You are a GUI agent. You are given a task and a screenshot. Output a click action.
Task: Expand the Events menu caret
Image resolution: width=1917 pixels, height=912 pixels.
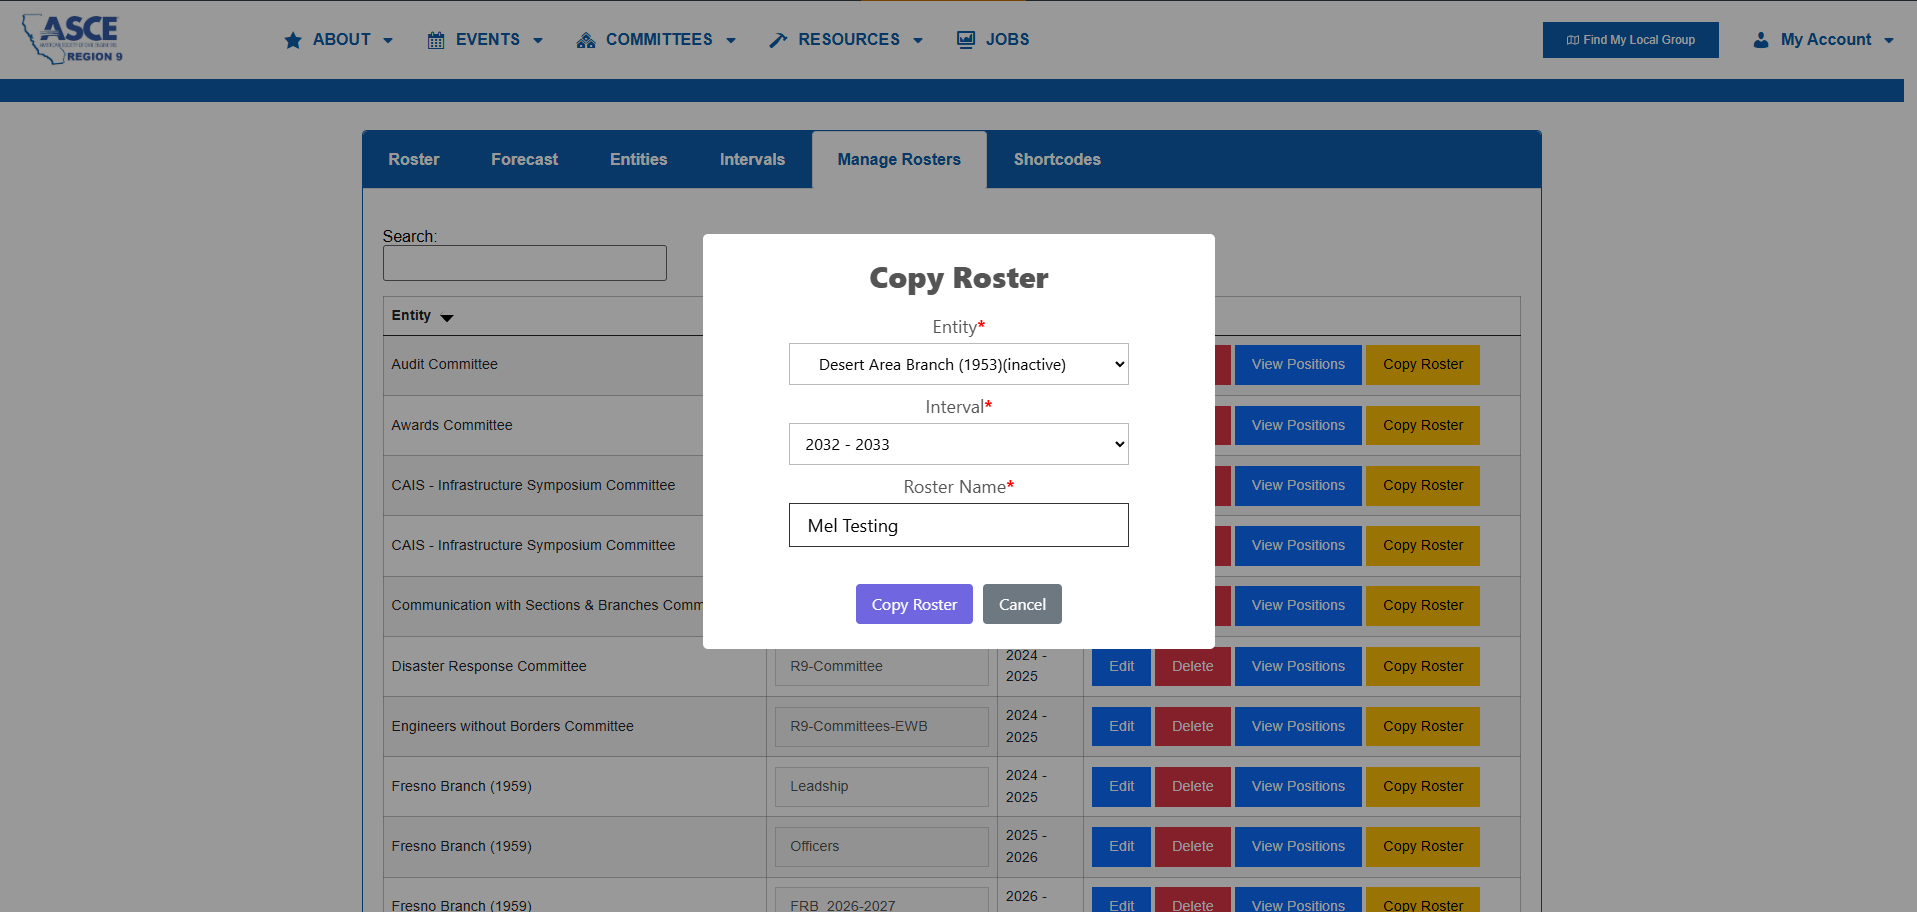coord(538,41)
